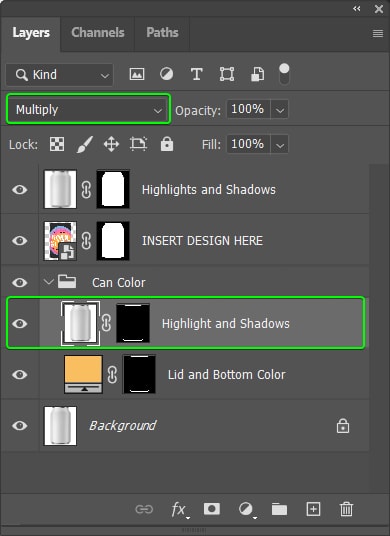Create new fill or adjustment layer

coord(247,510)
